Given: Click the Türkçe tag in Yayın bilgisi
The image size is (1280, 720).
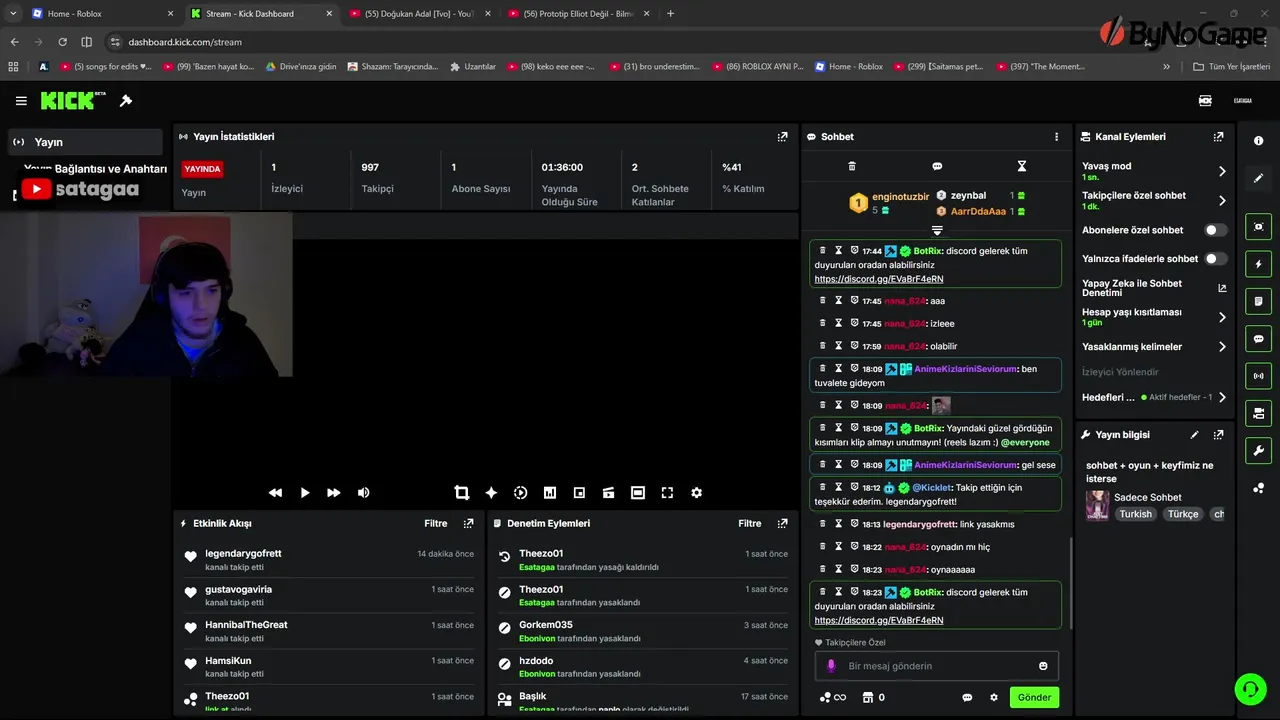Looking at the screenshot, I should pyautogui.click(x=1183, y=514).
